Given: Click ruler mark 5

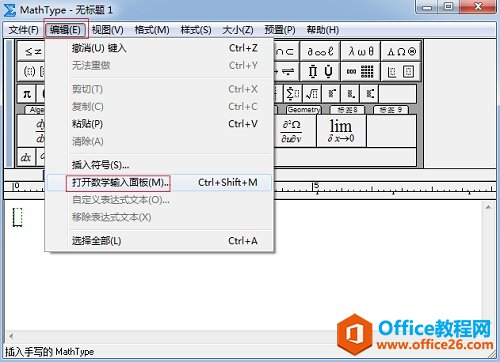Looking at the screenshot, I should pos(316,185).
